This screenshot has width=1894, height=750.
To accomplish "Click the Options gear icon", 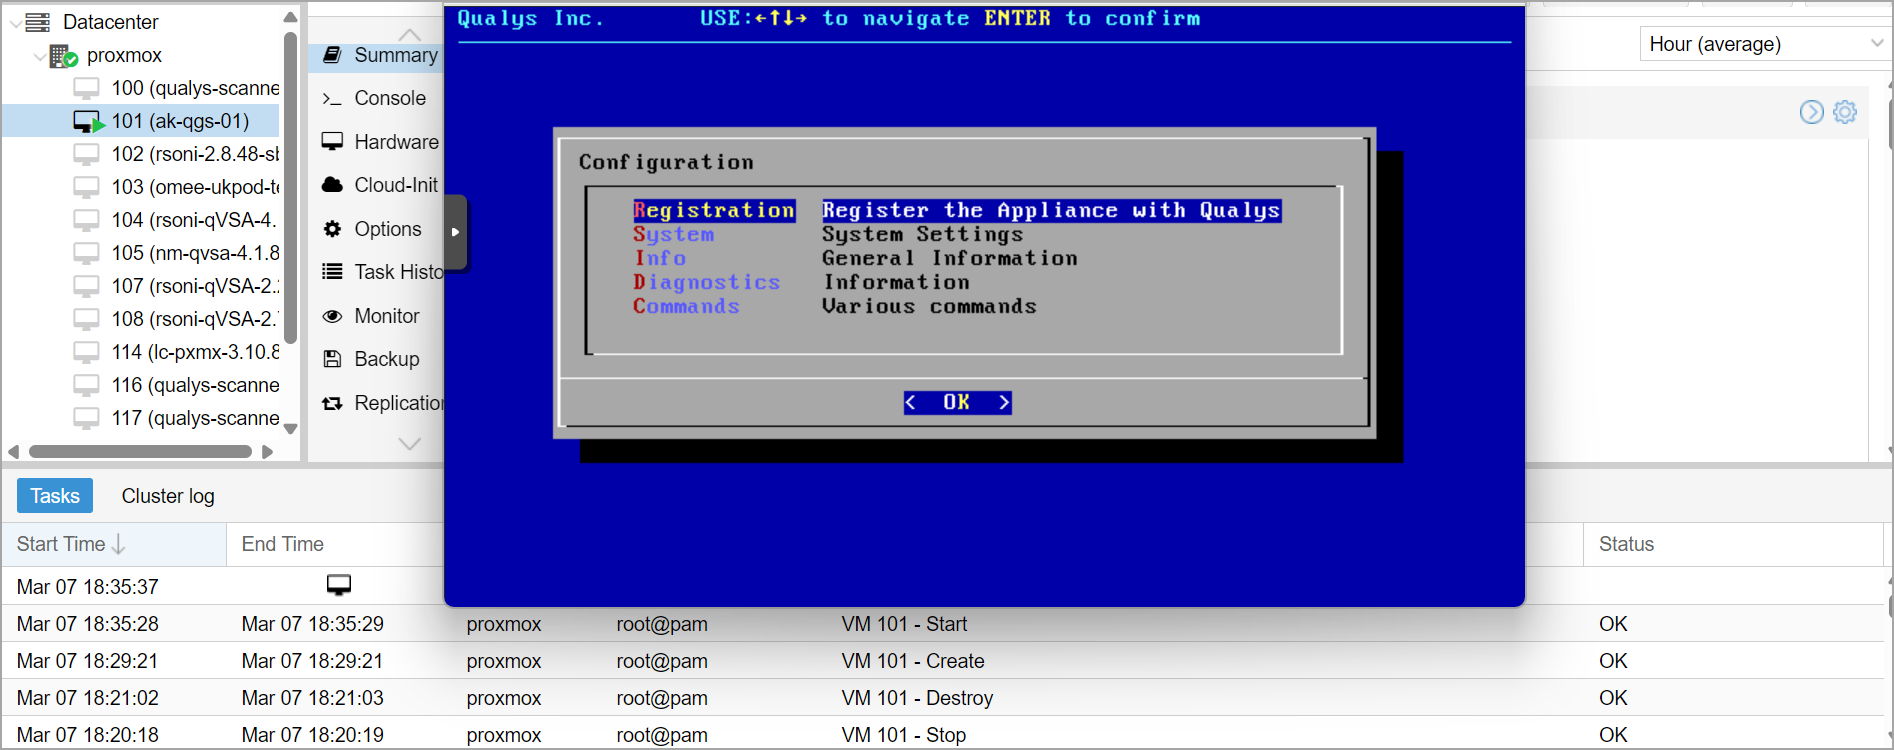I will point(332,229).
